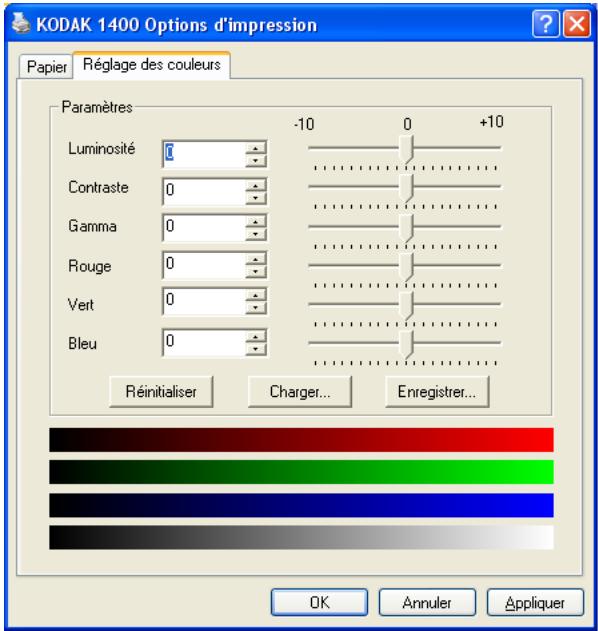Click the red gradient preview bar
Image resolution: width=598 pixels, height=631 pixels.
click(x=301, y=440)
